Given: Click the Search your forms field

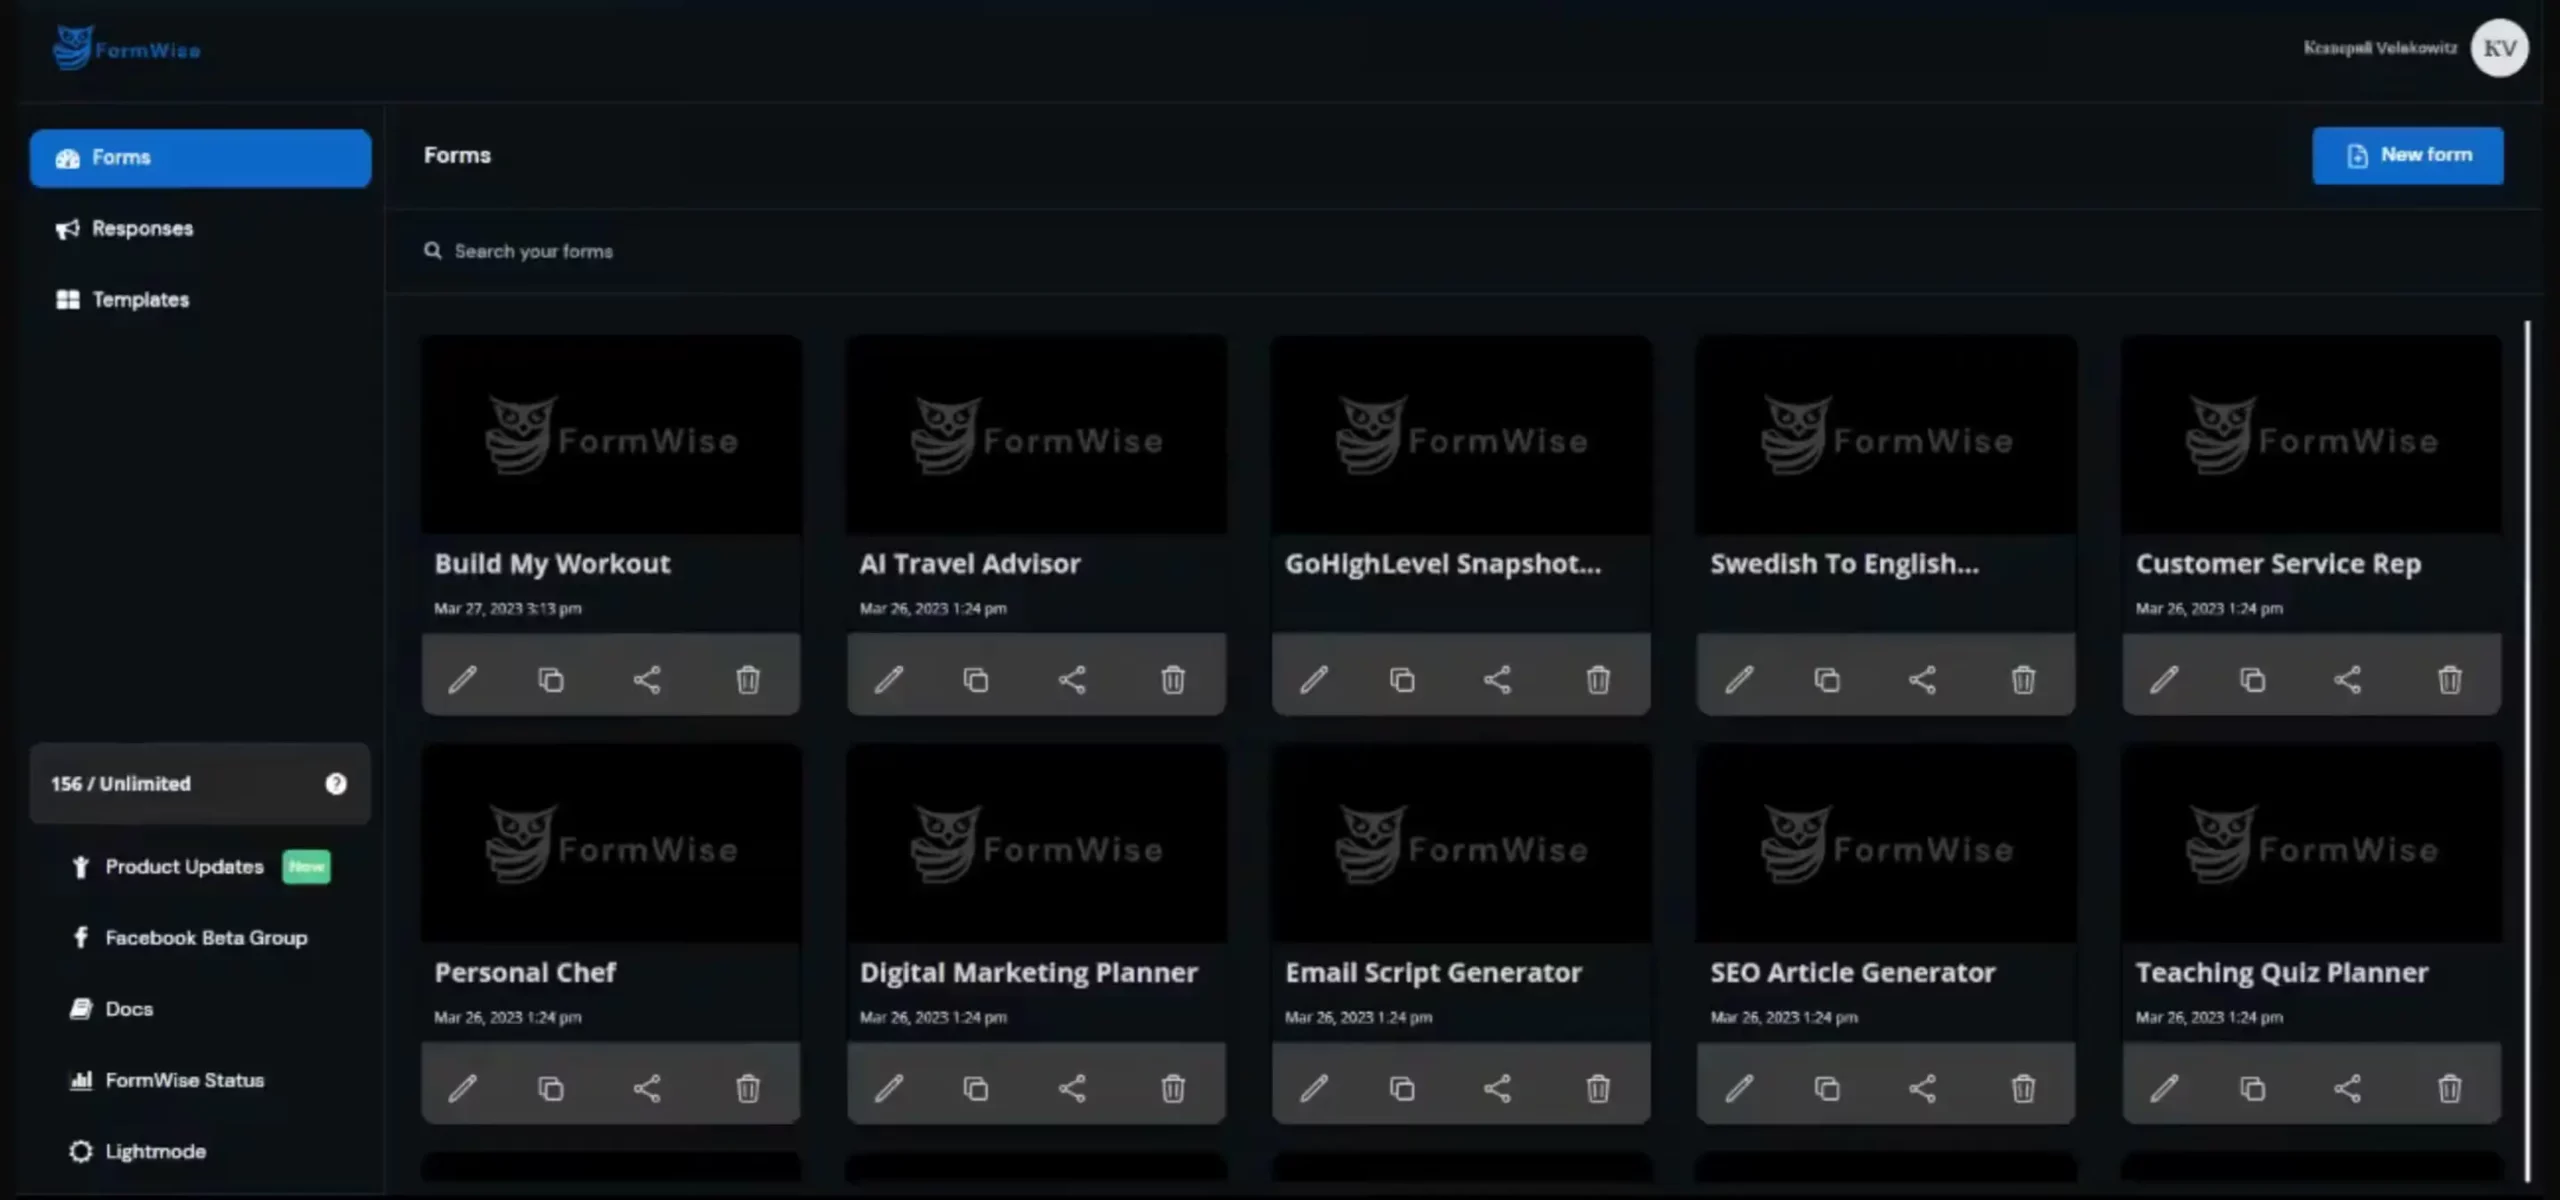Looking at the screenshot, I should (534, 252).
